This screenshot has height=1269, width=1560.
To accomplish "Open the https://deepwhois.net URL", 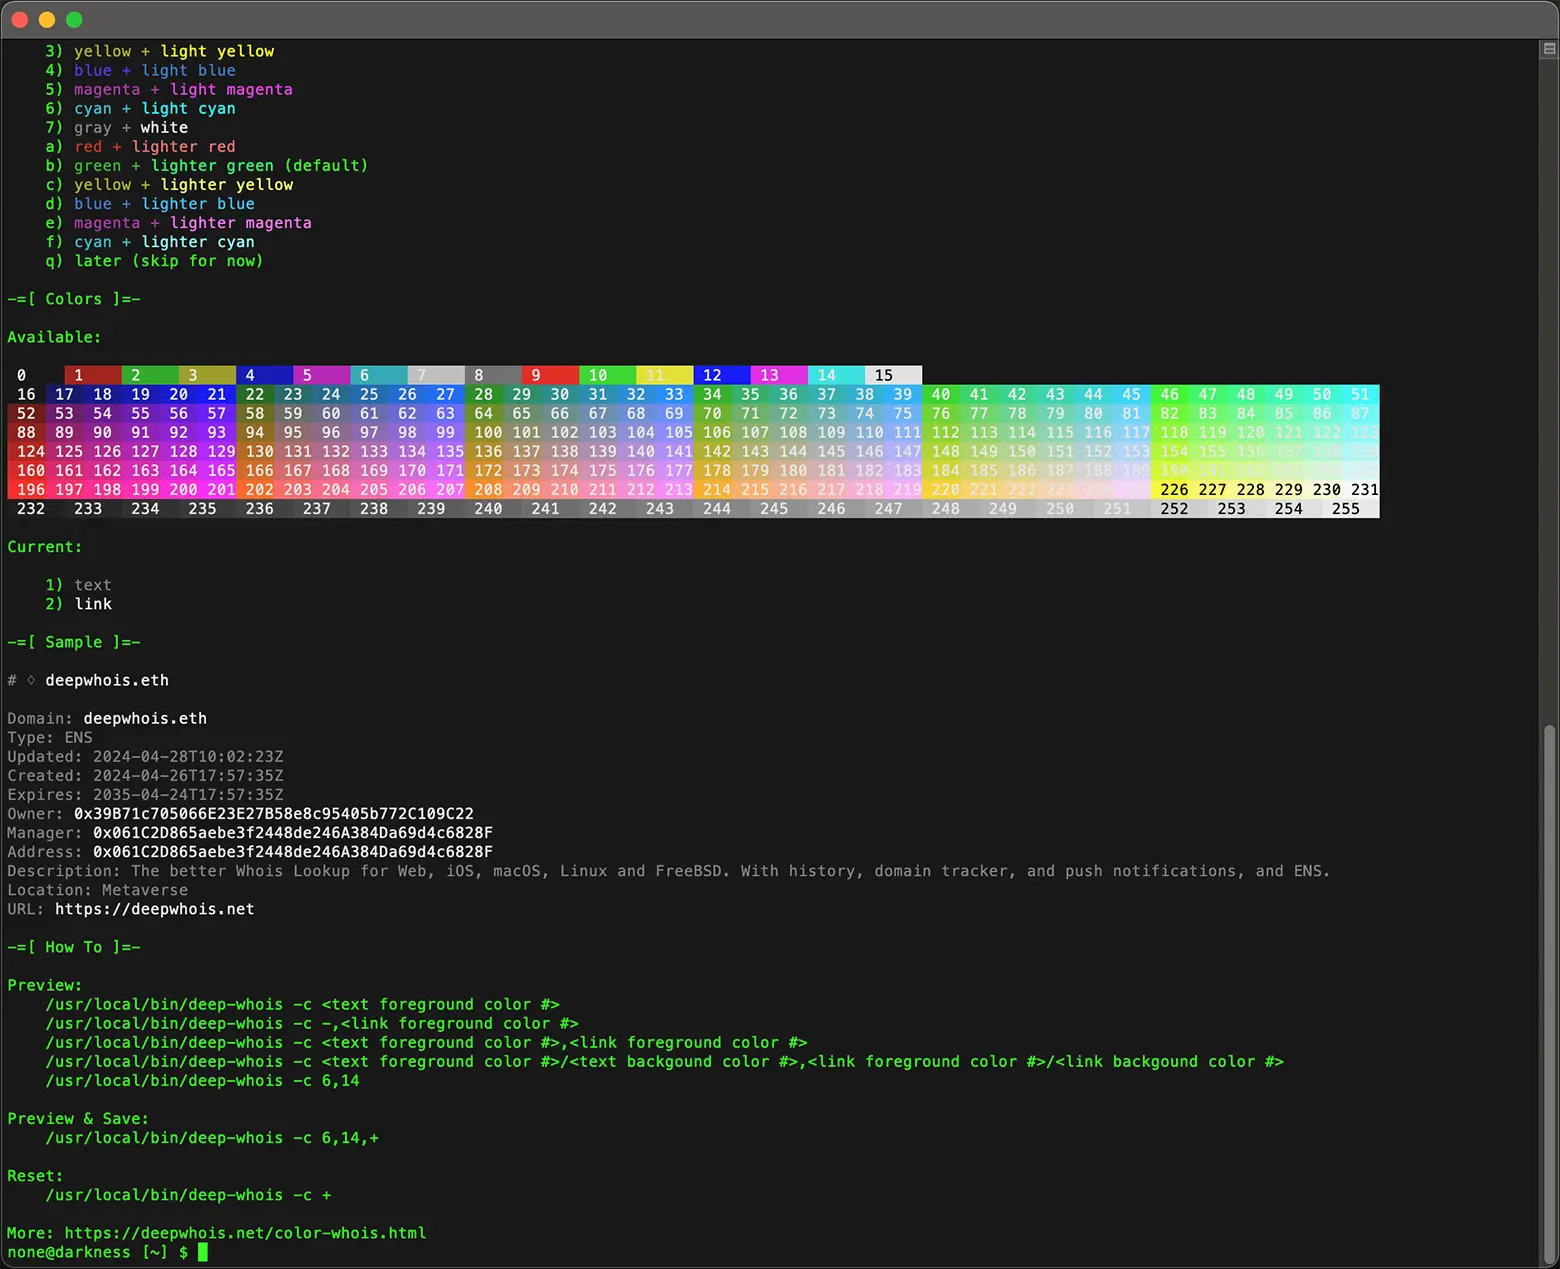I will click(x=155, y=909).
